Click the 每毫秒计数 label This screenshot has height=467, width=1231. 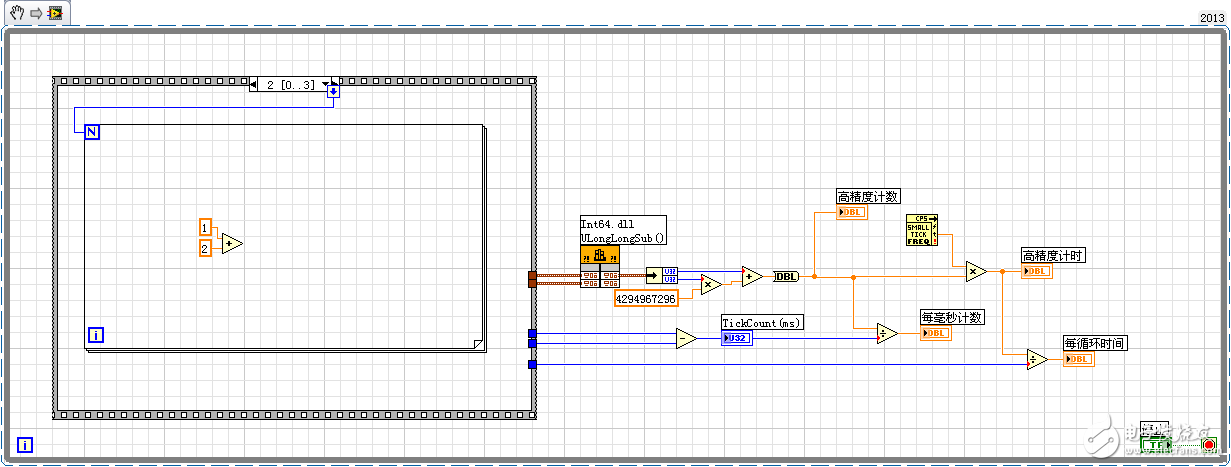point(952,317)
